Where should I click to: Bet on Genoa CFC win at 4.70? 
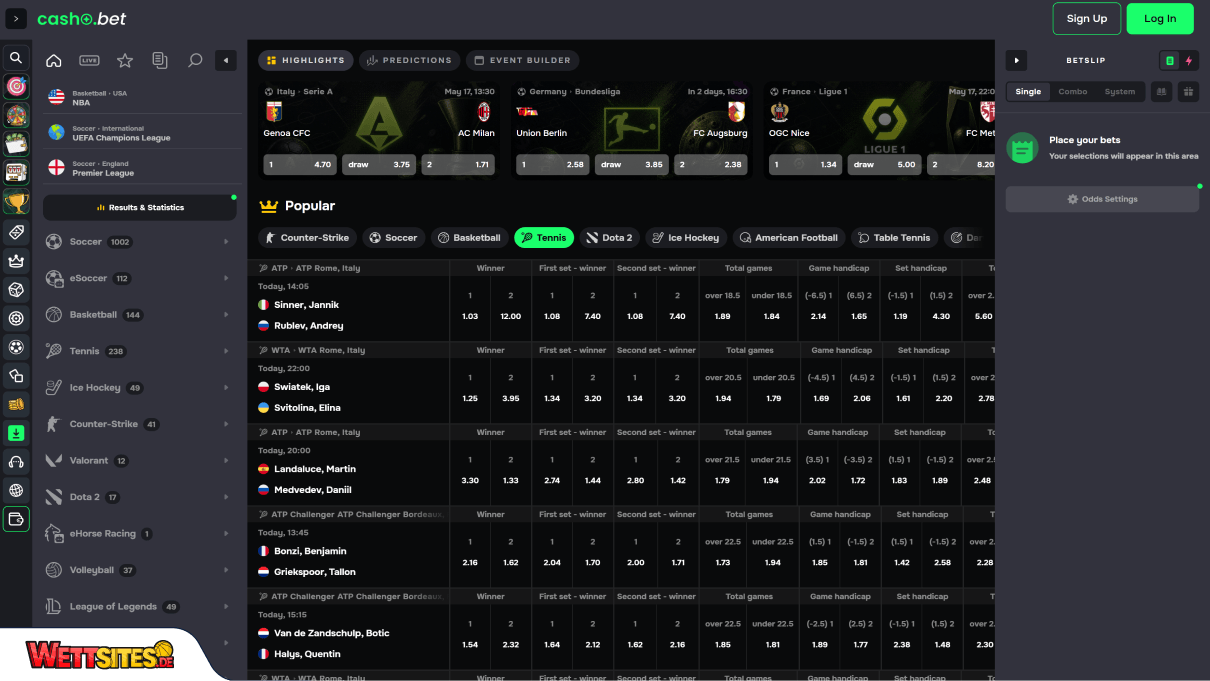pyautogui.click(x=300, y=165)
